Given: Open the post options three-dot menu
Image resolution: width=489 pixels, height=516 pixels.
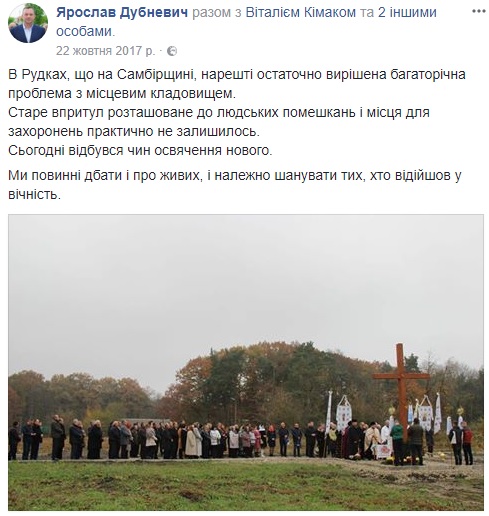Looking at the screenshot, I should [x=478, y=11].
